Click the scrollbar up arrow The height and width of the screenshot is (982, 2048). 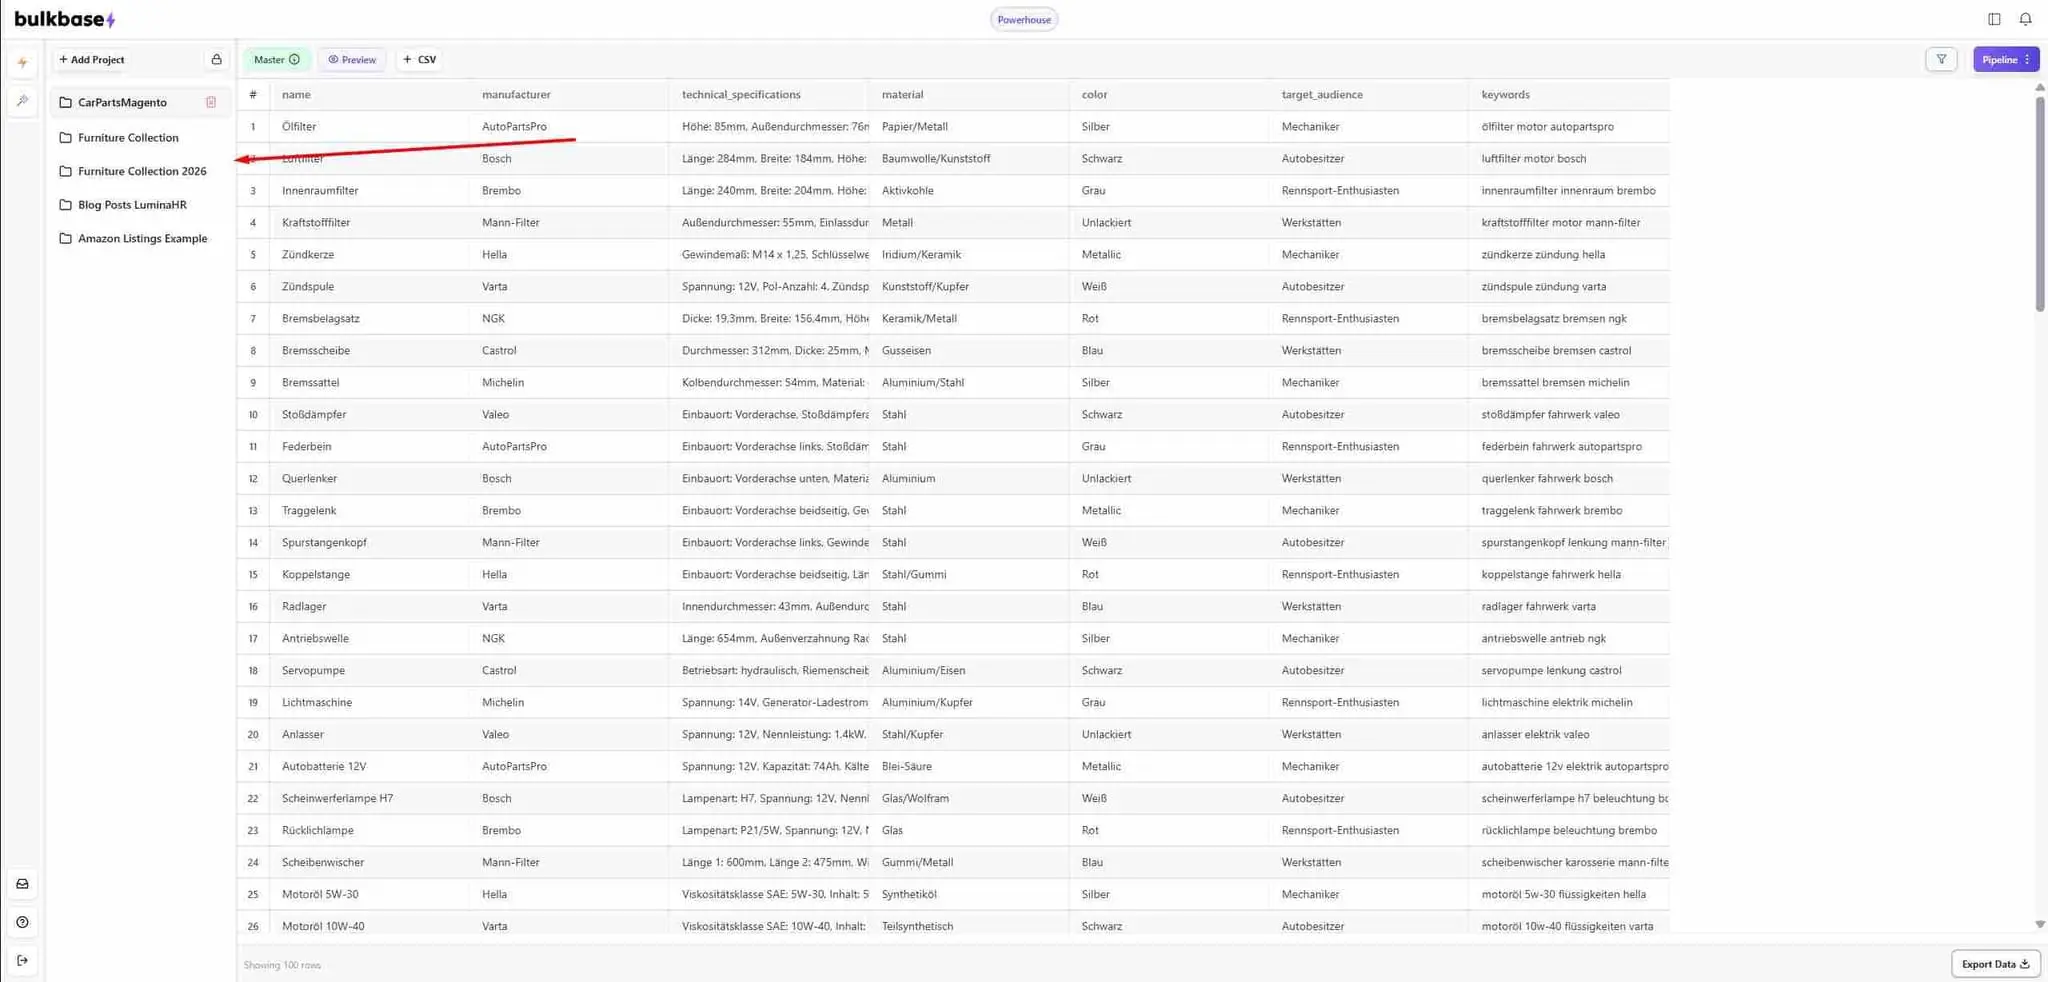click(2040, 87)
